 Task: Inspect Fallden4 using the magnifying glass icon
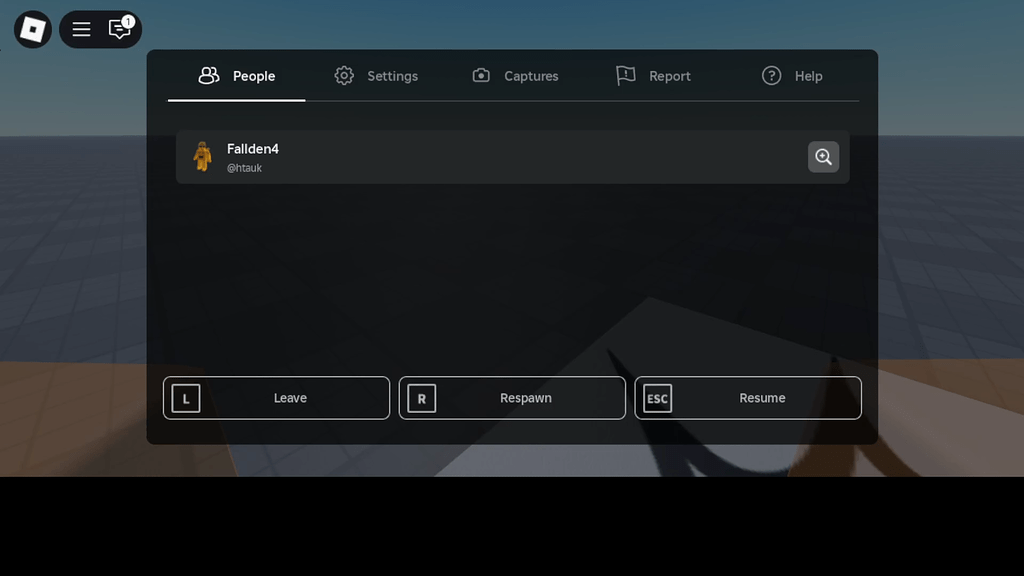(823, 157)
